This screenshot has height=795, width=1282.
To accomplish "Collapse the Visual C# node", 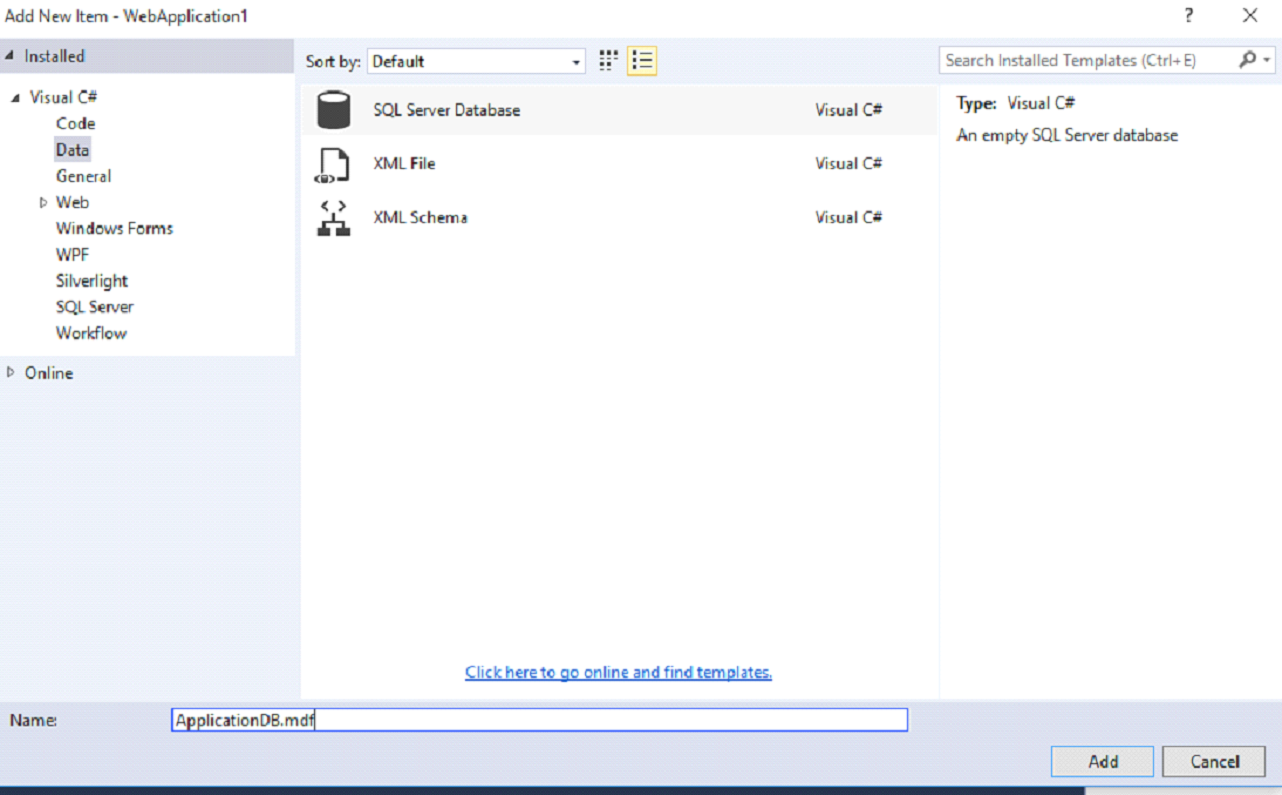I will pos(13,96).
